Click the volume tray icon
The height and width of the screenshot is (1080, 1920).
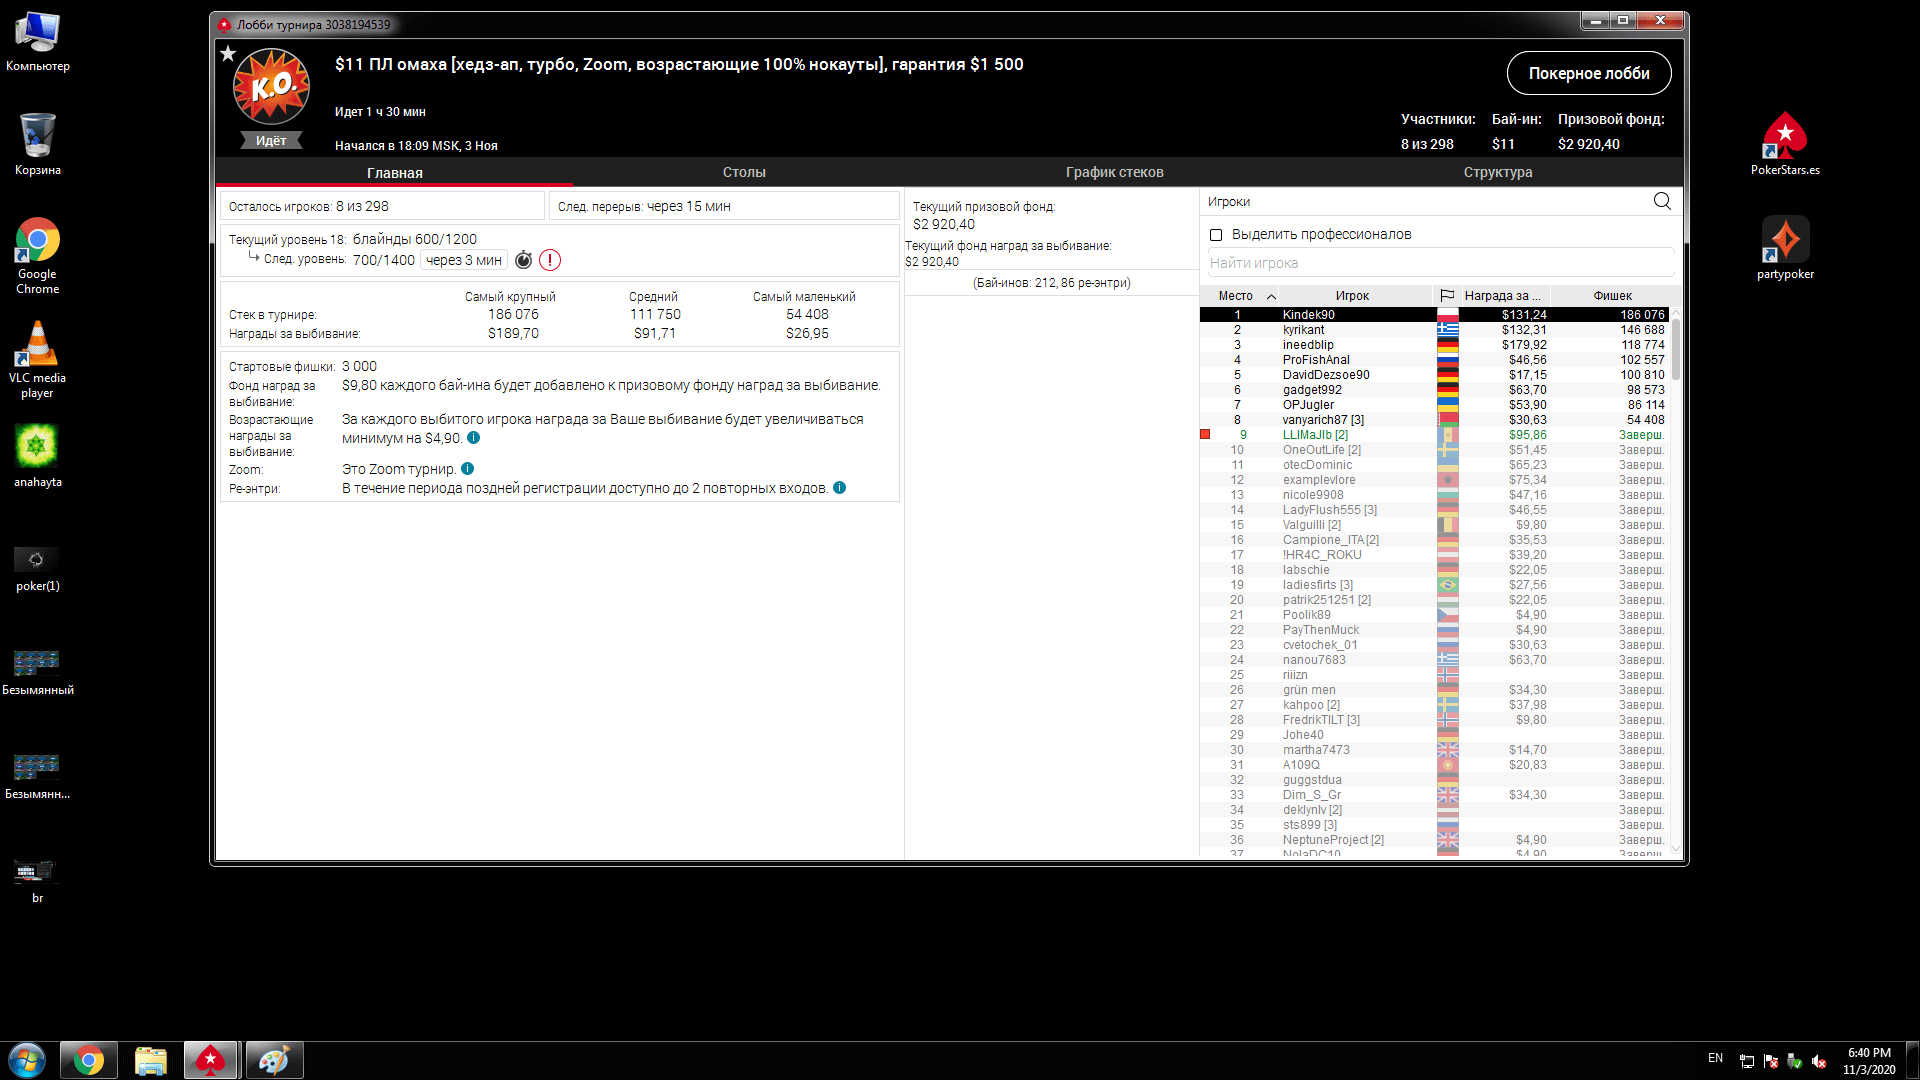[1818, 1061]
